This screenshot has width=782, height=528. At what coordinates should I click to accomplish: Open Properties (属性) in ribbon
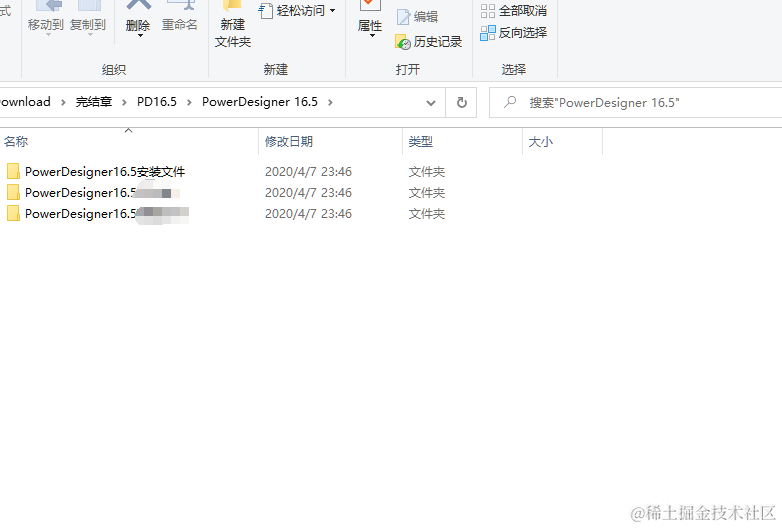(x=370, y=19)
